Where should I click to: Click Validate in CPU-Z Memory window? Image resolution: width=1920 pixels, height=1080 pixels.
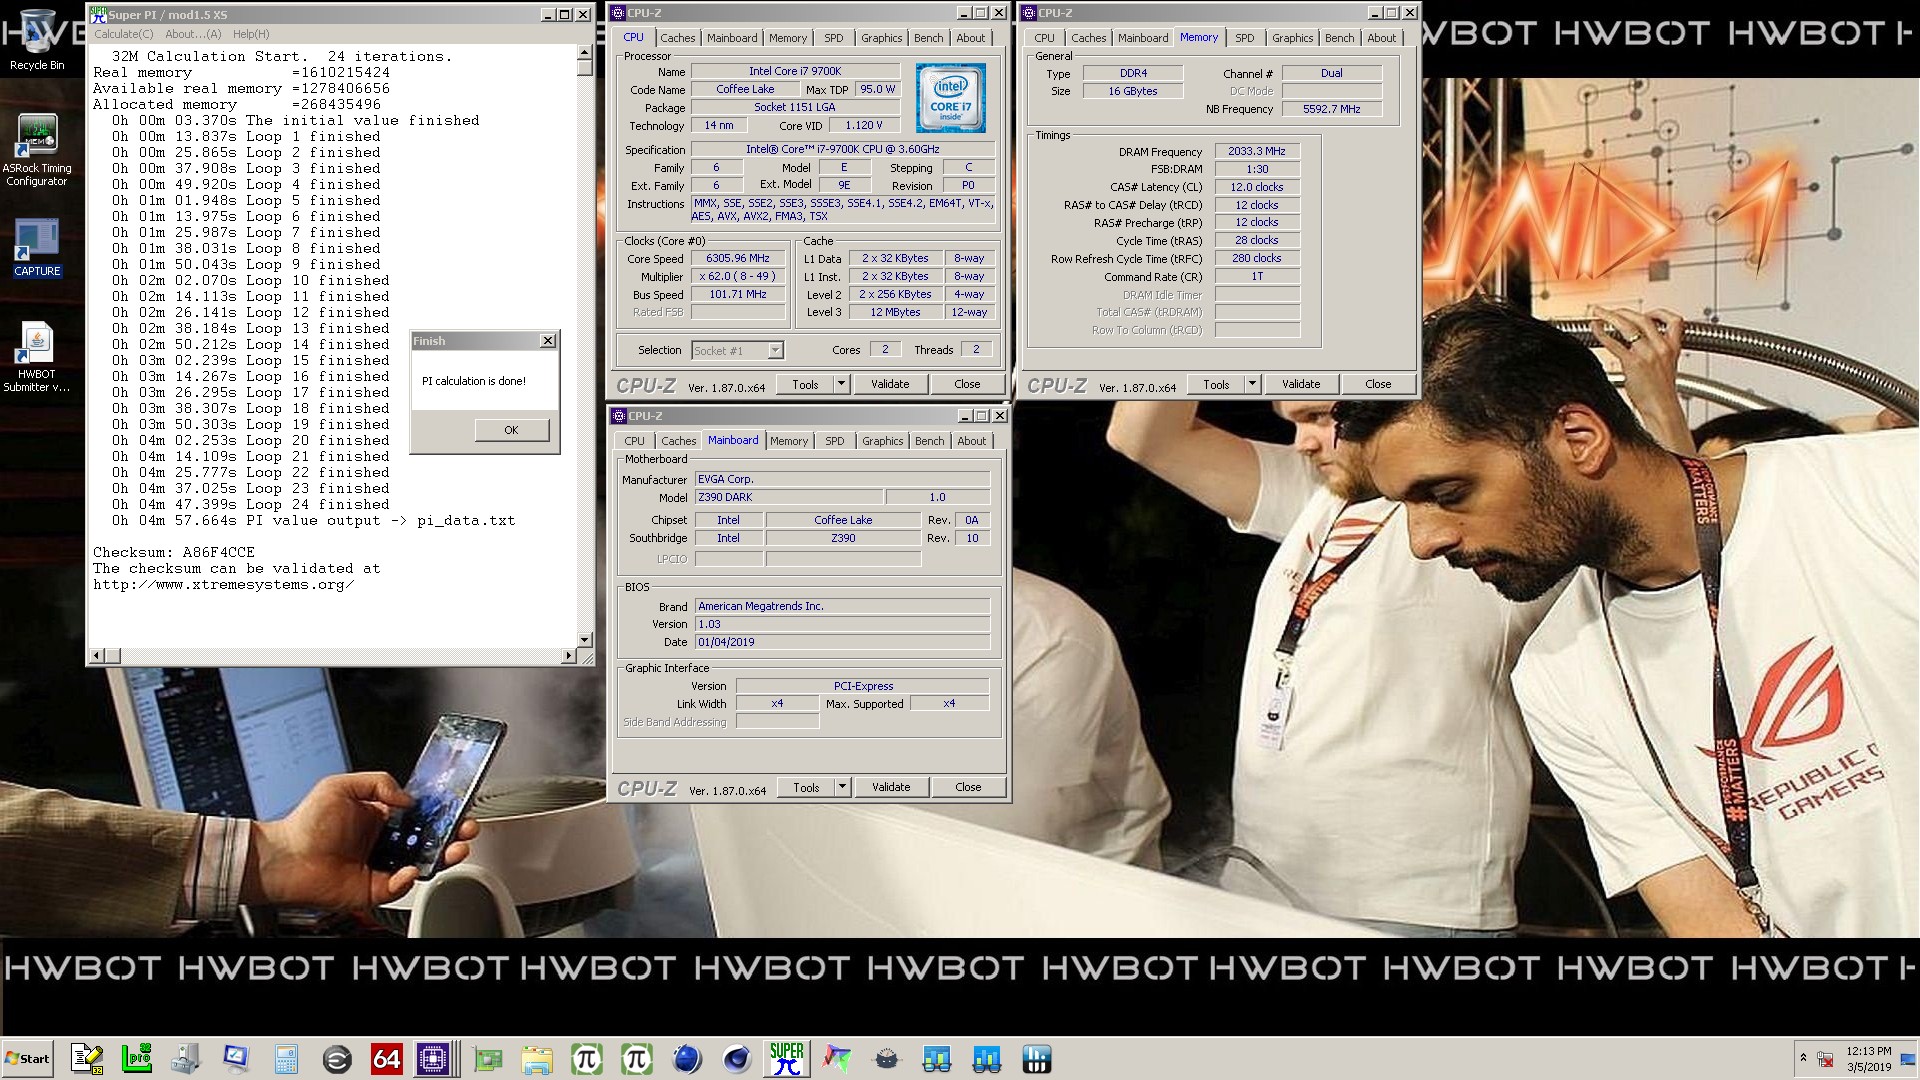pyautogui.click(x=1301, y=384)
